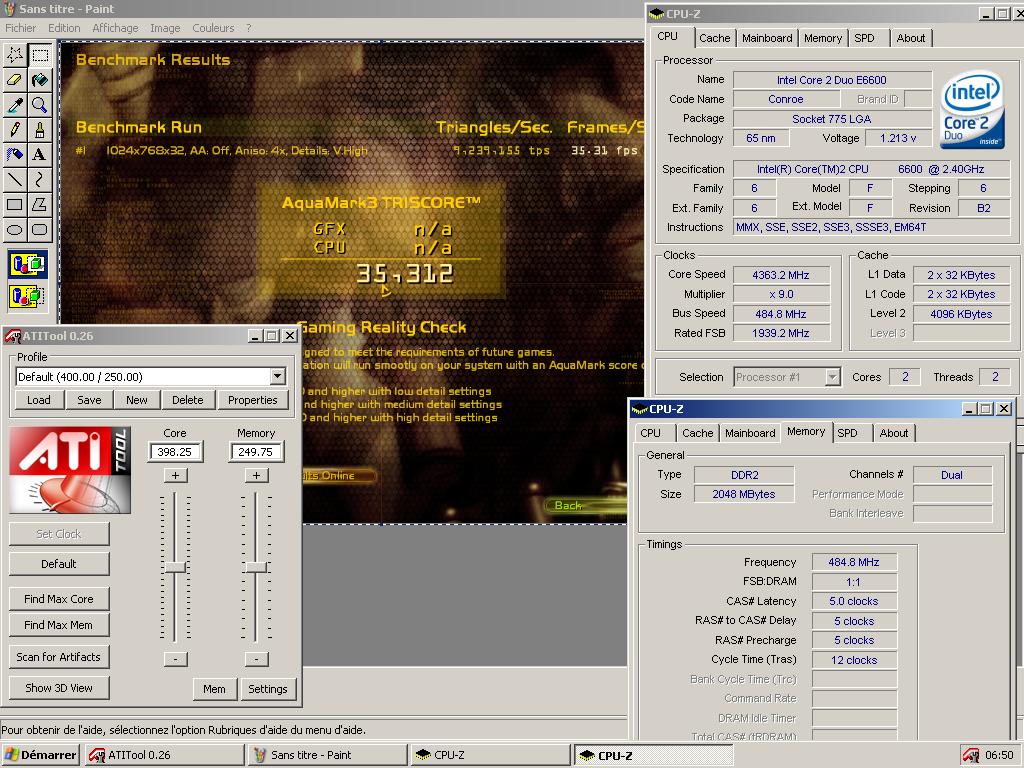Image resolution: width=1024 pixels, height=768 pixels.
Task: Open ATITool Settings button
Action: point(268,688)
